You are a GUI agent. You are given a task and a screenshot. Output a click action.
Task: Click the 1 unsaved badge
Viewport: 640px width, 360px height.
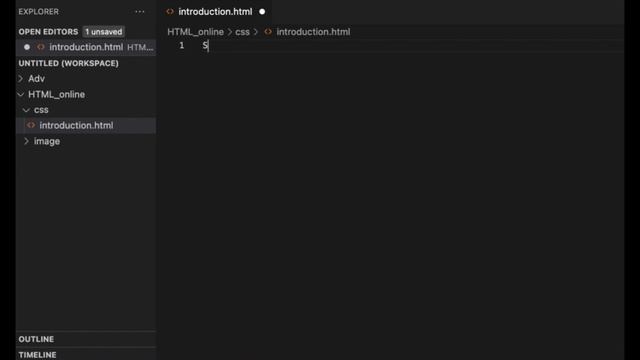104,32
